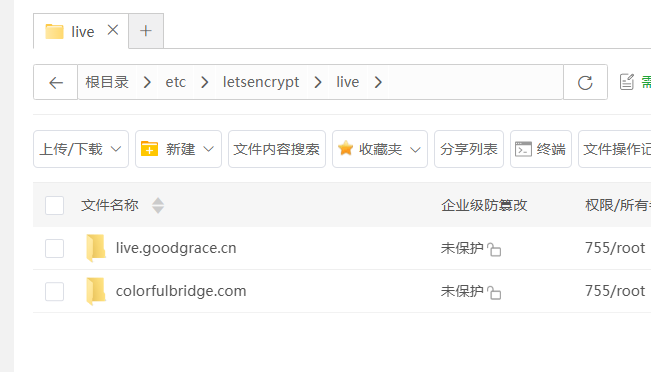Expand the 新建 dropdown menu
Screen dimensions: 651x372
click(179, 149)
